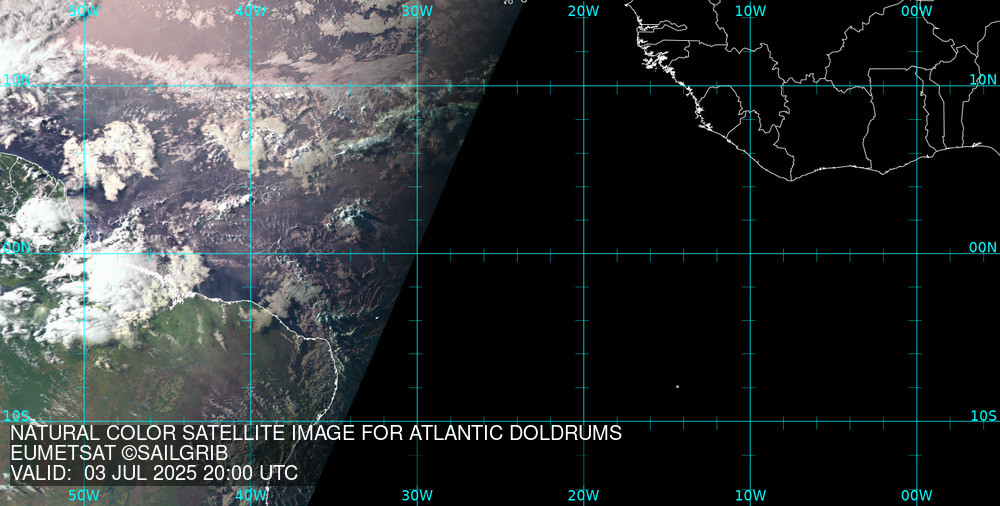The height and width of the screenshot is (506, 1000).
Task: Click the 10W longitude label along the top edge
Action: click(x=750, y=11)
